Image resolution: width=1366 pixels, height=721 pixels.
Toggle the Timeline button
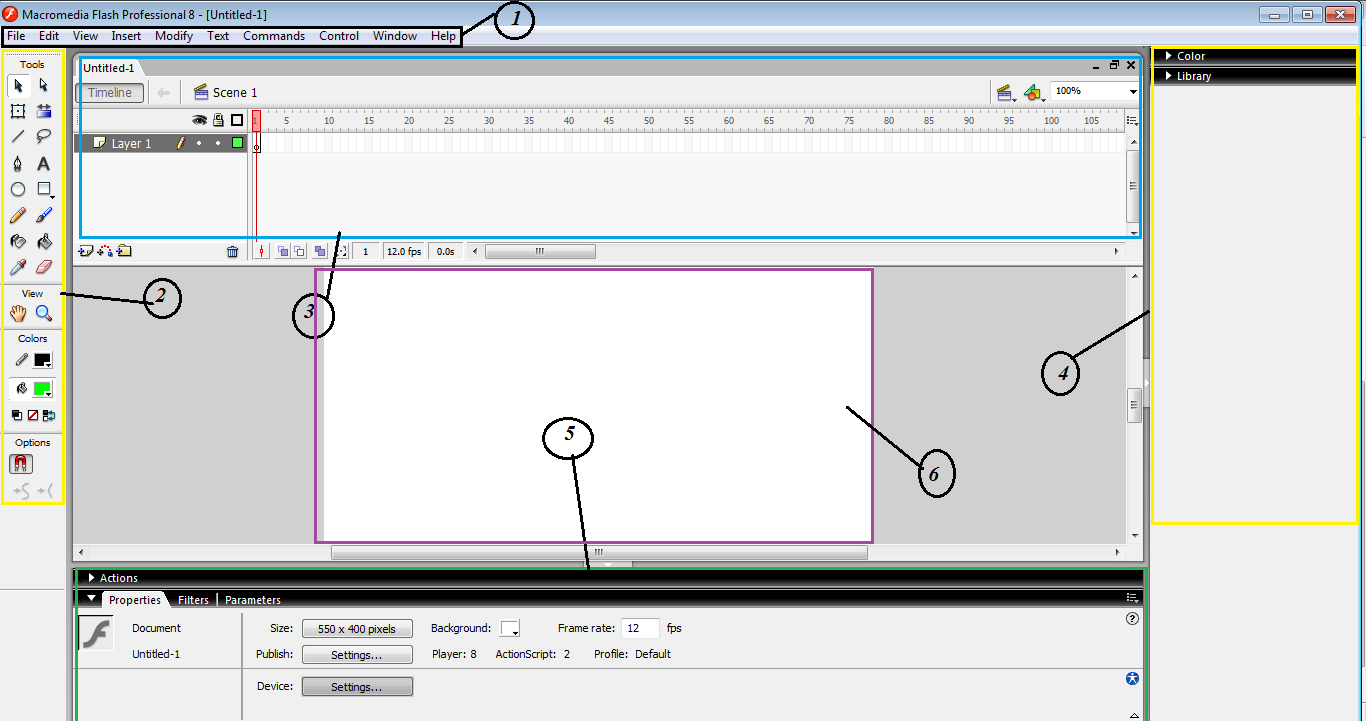pos(110,93)
